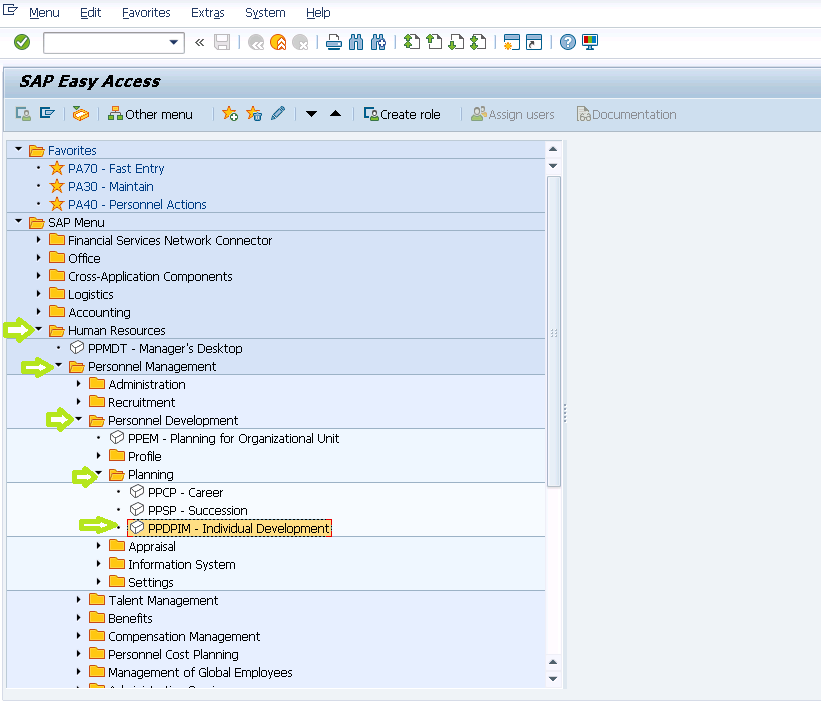This screenshot has height=705, width=821.
Task: Open the transaction command field dropdown
Action: pos(173,42)
